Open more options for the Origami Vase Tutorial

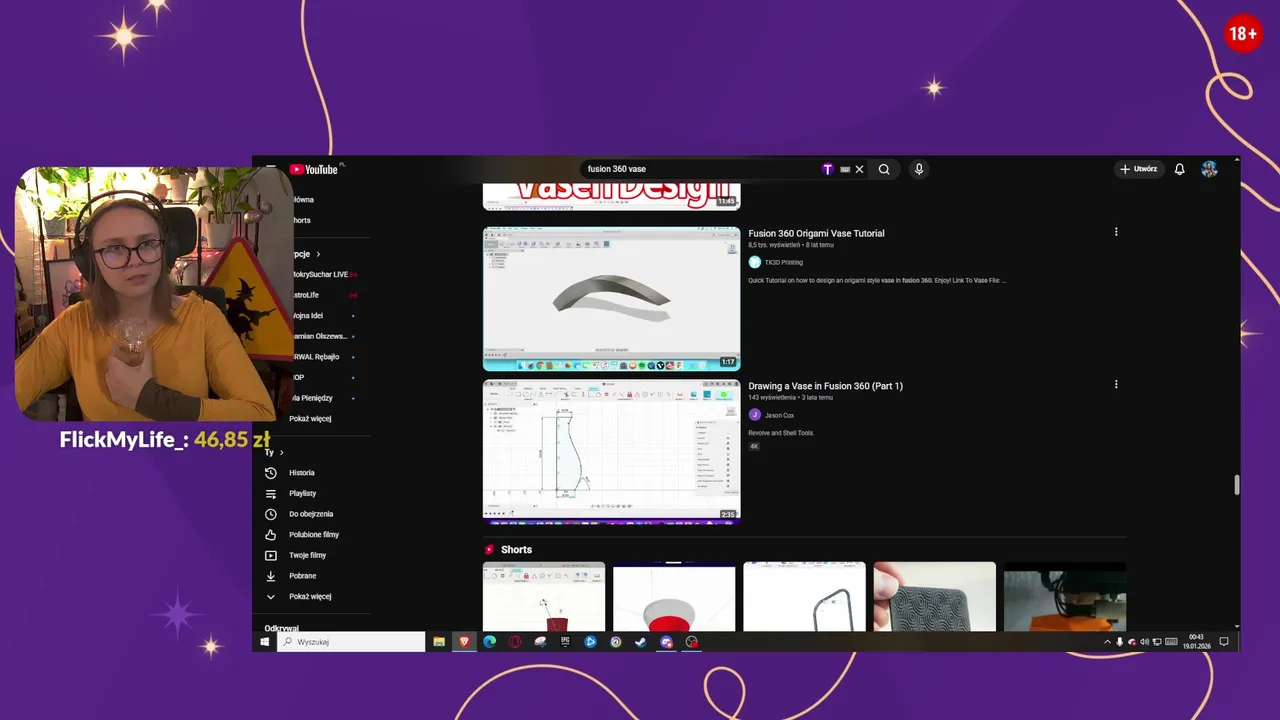1116,232
